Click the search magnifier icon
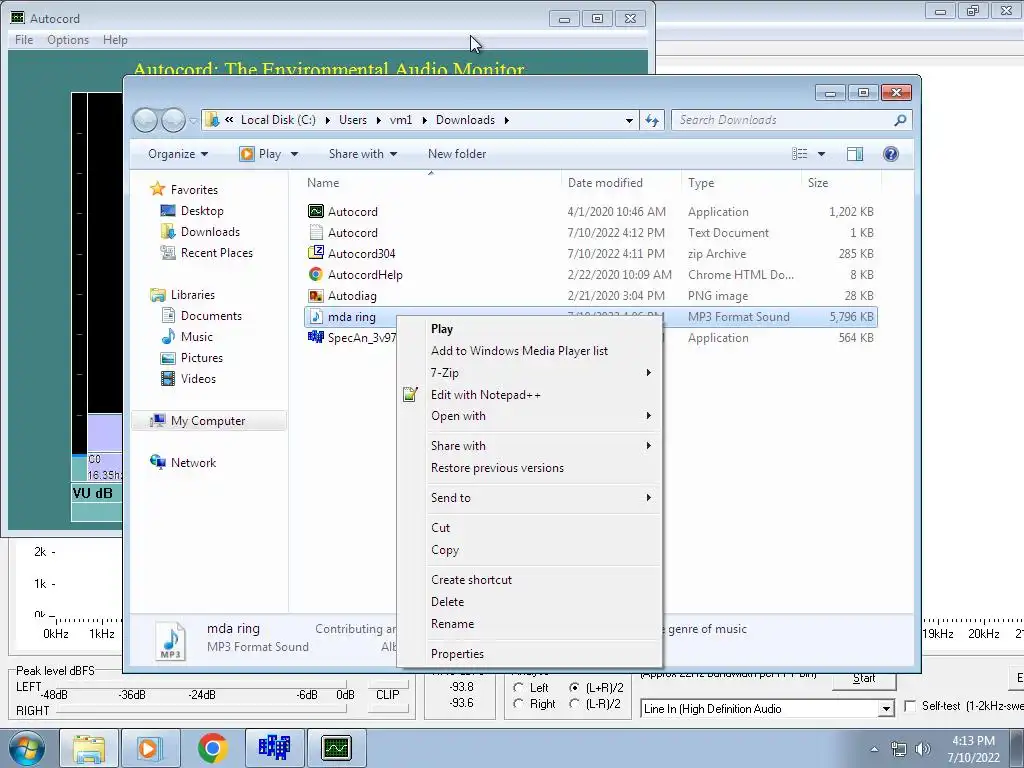 (x=900, y=120)
